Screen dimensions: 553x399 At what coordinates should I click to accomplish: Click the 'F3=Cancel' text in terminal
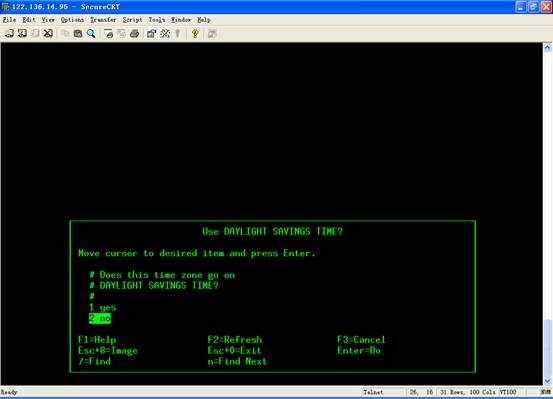(361, 340)
